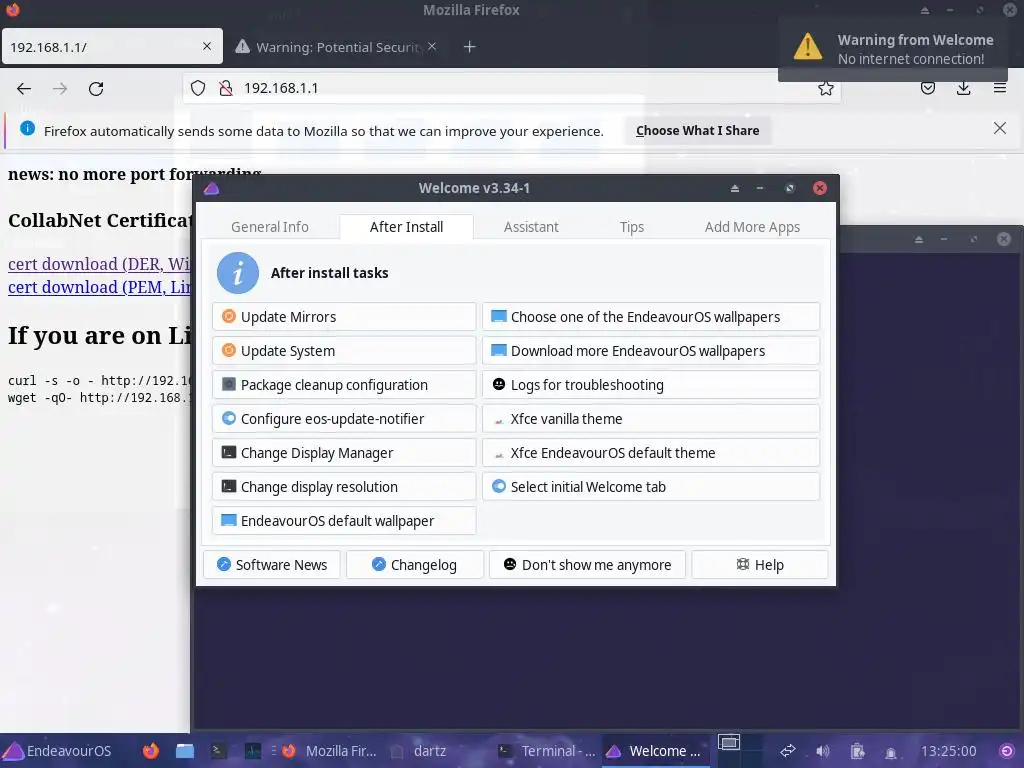
Task: Open Logs for troubleshooting
Action: point(651,385)
